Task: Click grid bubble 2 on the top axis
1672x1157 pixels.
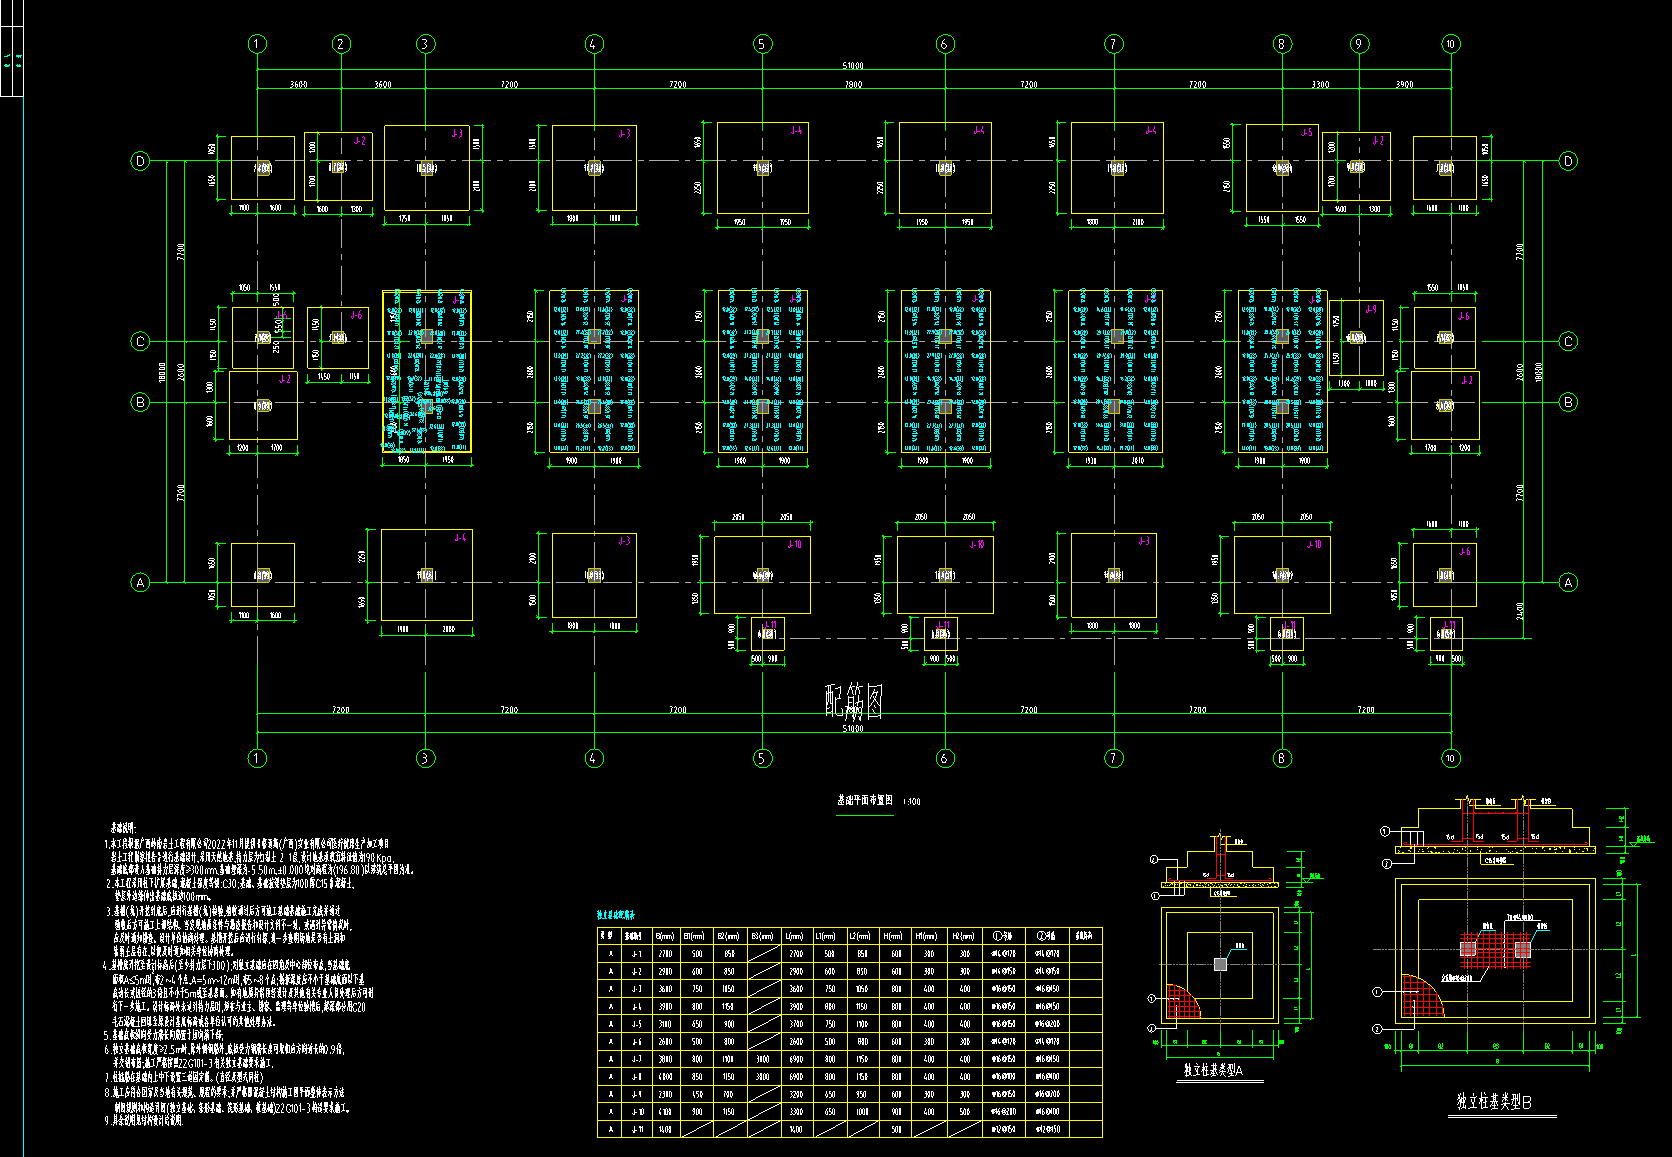Action: 341,44
